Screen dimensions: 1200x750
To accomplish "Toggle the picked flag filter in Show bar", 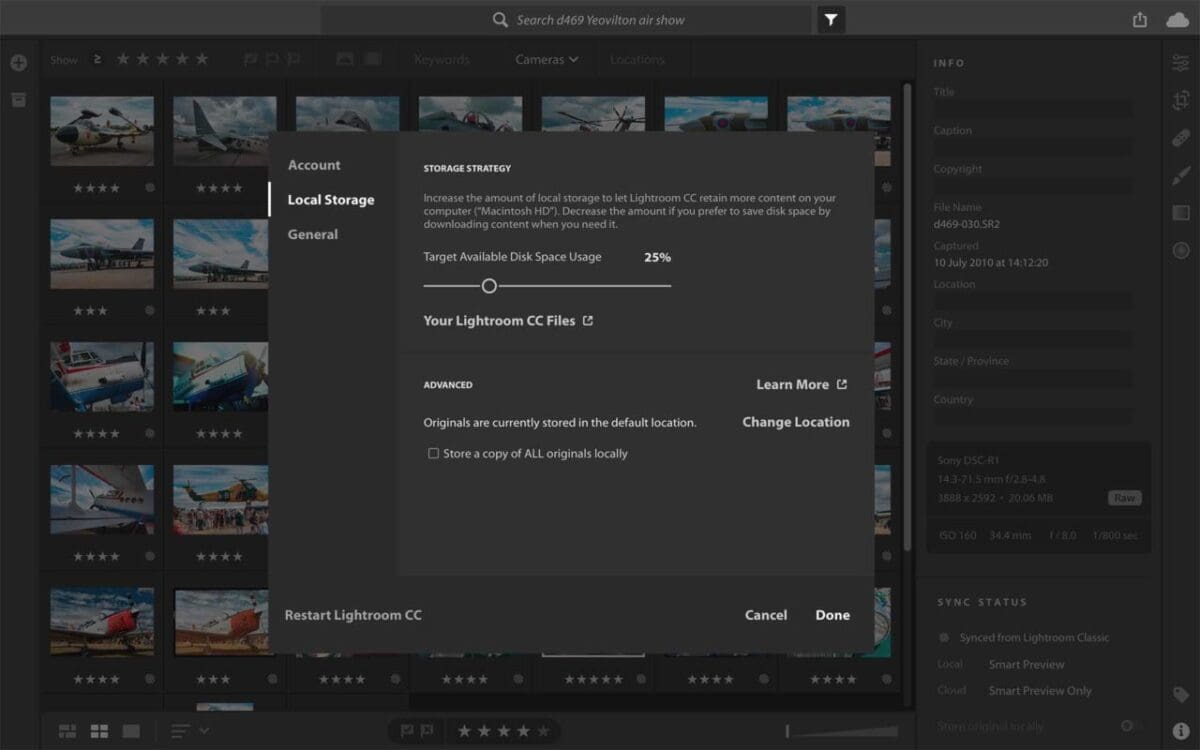I will (251, 59).
